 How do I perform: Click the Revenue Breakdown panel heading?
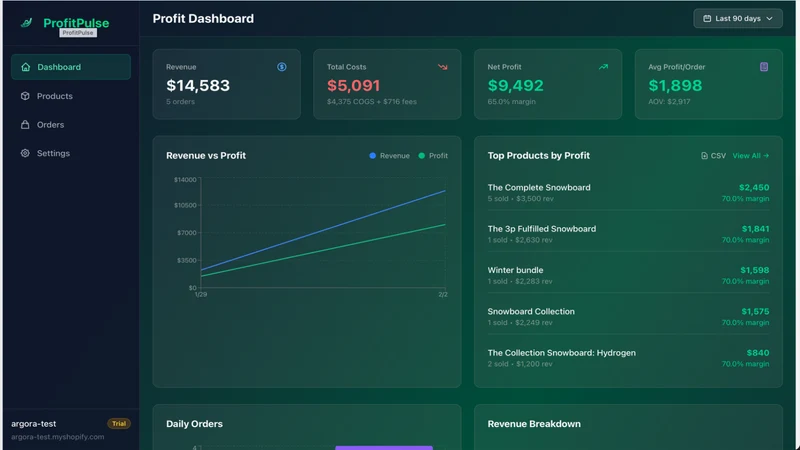point(534,424)
